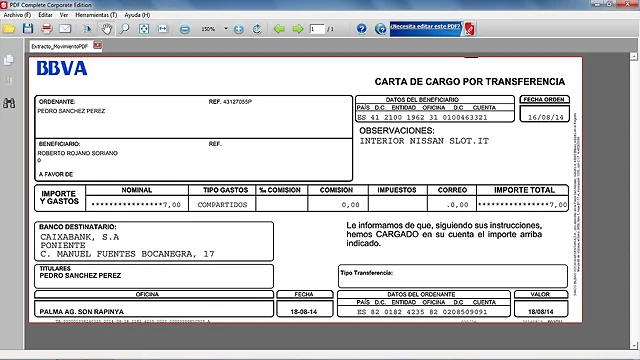Screen dimensions: 640x360
Task: Click scrollbar down arrow
Action: (x=634, y=345)
